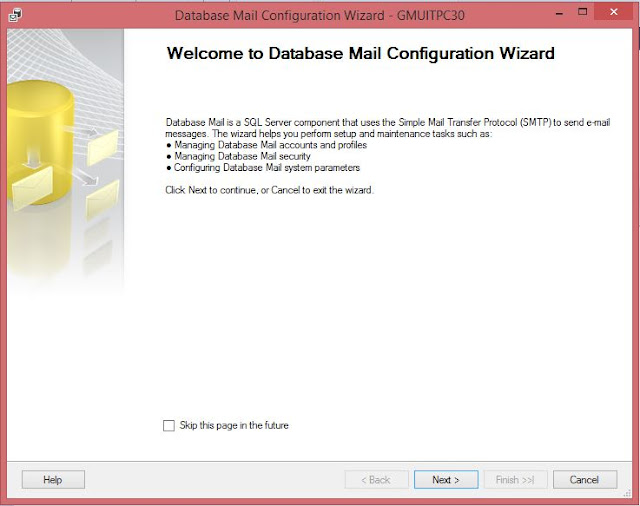Minimize the wizard window
Screen dimensions: 640x506
[x=560, y=13]
